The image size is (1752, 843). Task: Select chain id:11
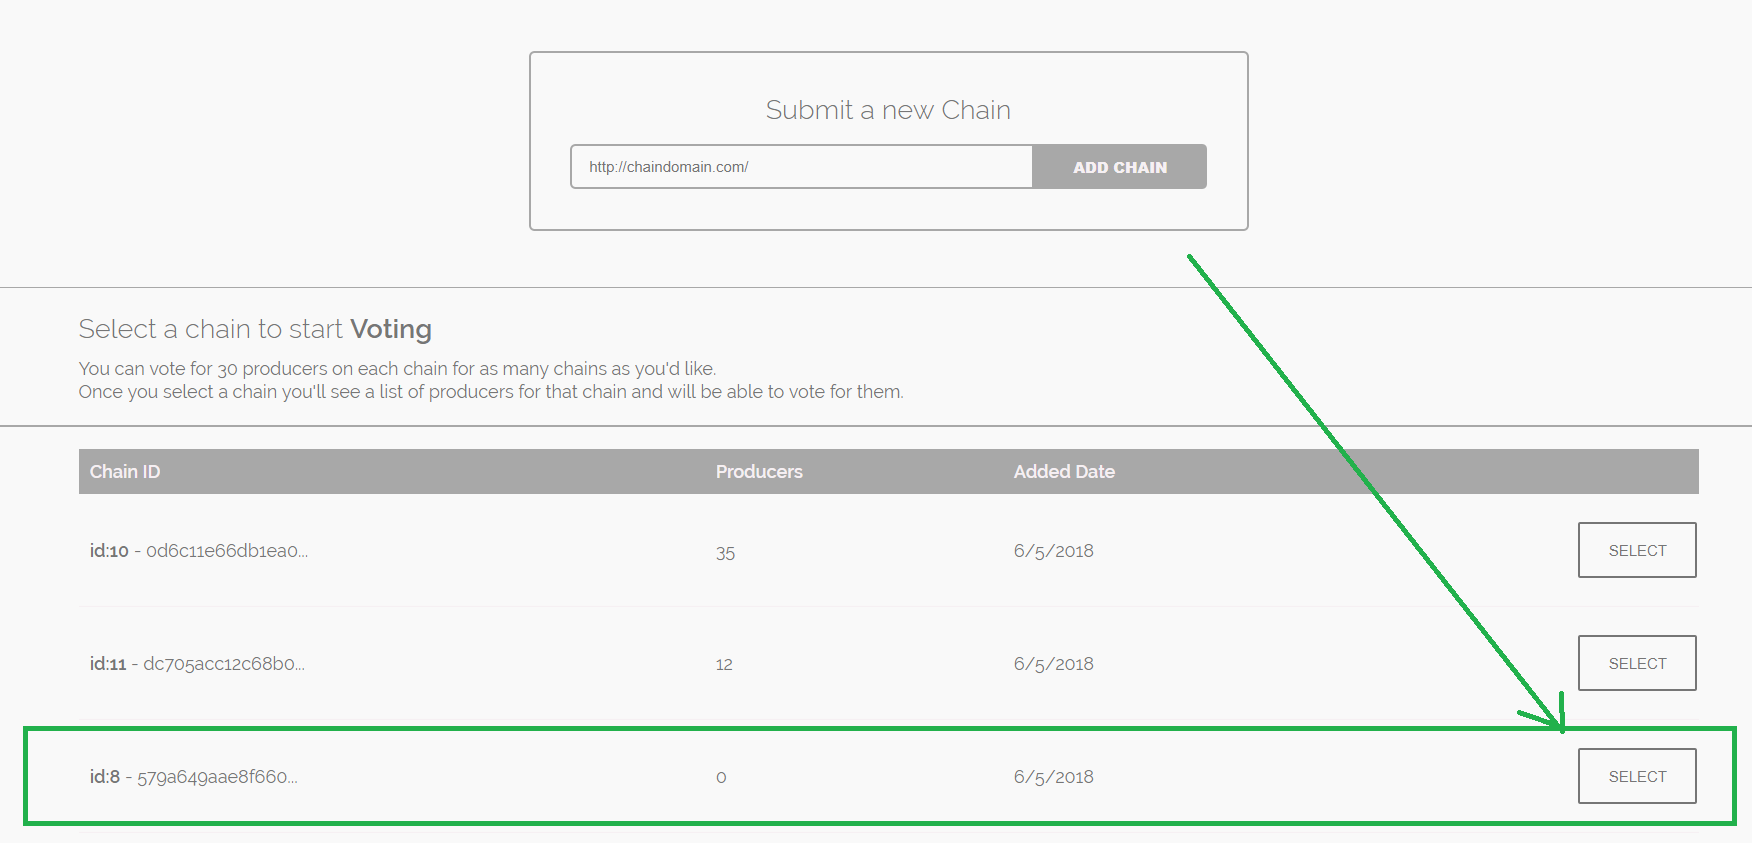pyautogui.click(x=1637, y=663)
